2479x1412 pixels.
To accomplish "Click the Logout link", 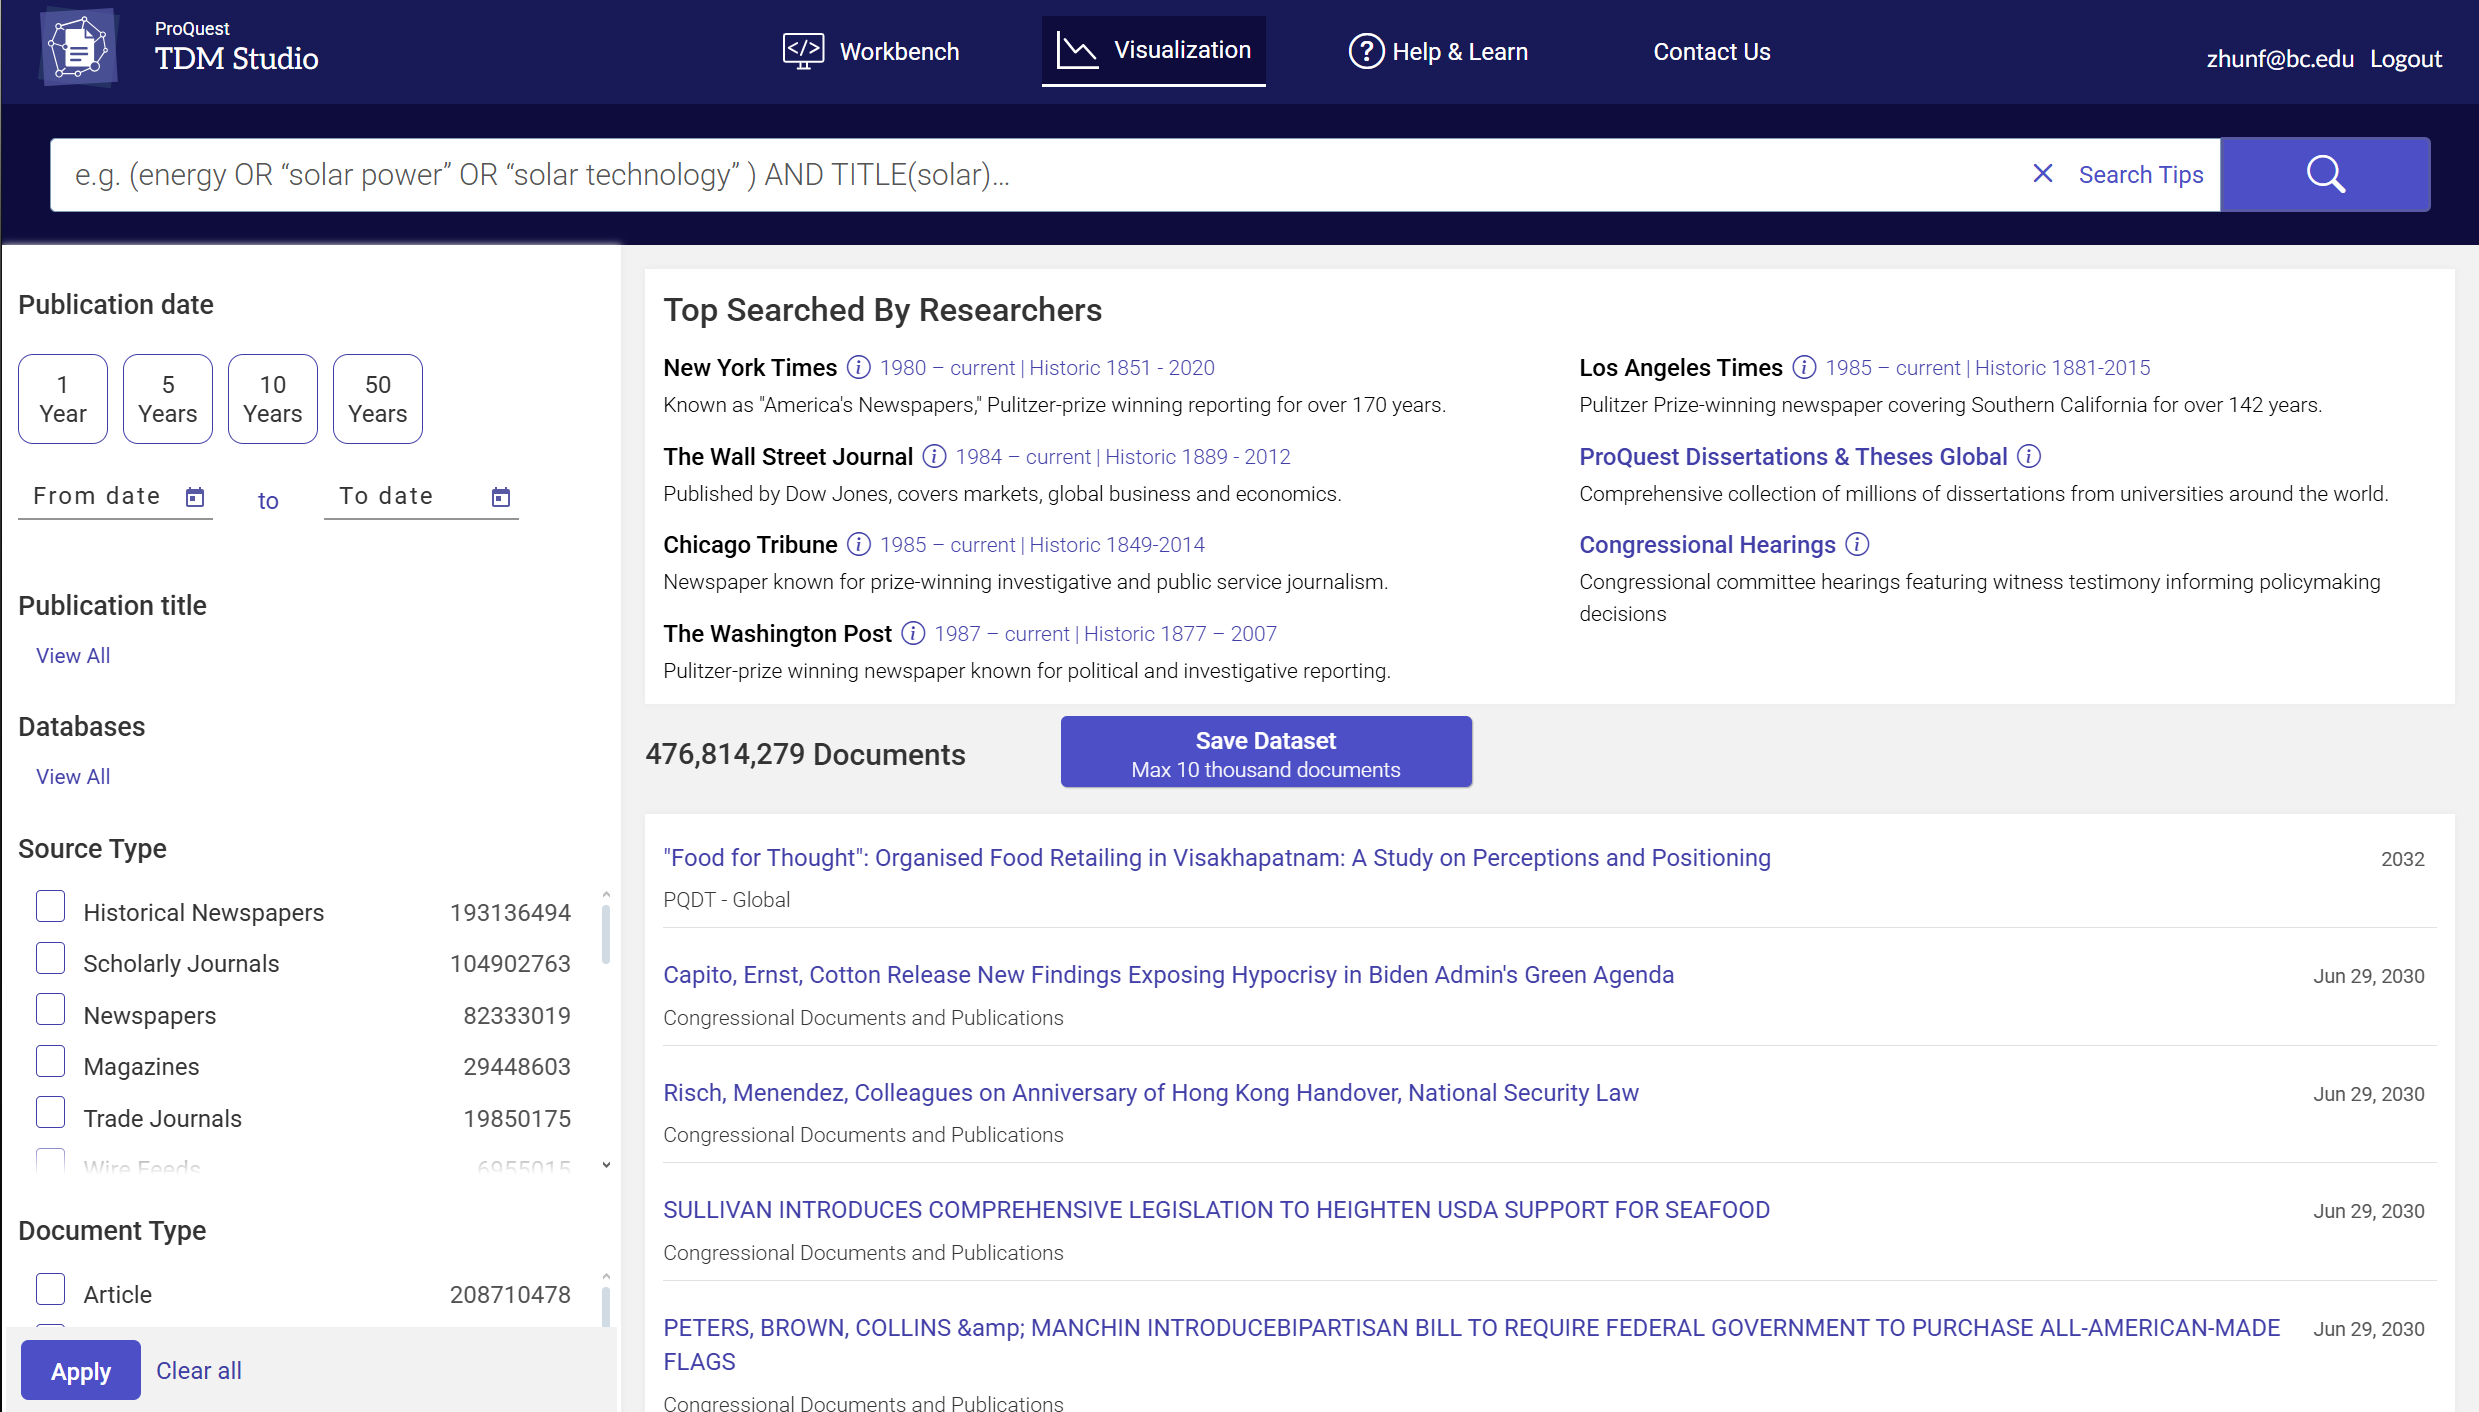I will click(x=2406, y=59).
